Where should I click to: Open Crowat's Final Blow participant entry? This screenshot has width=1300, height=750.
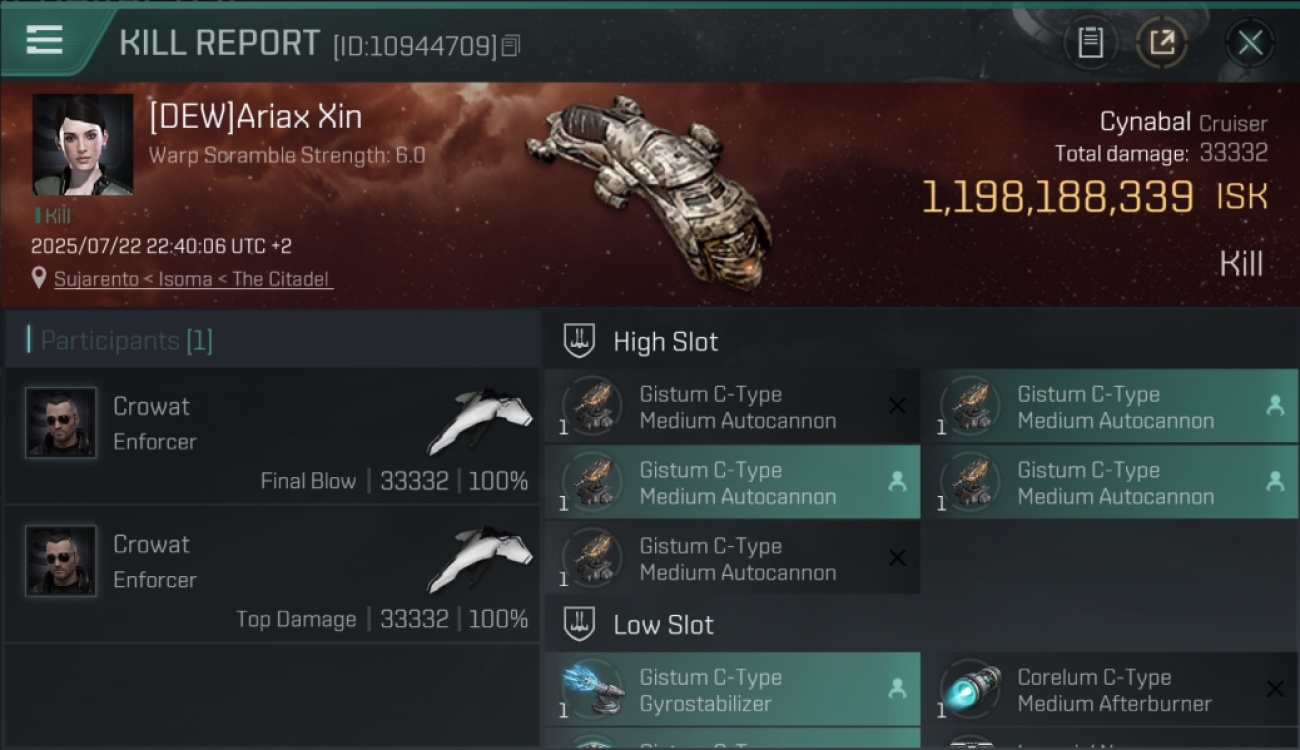click(272, 435)
